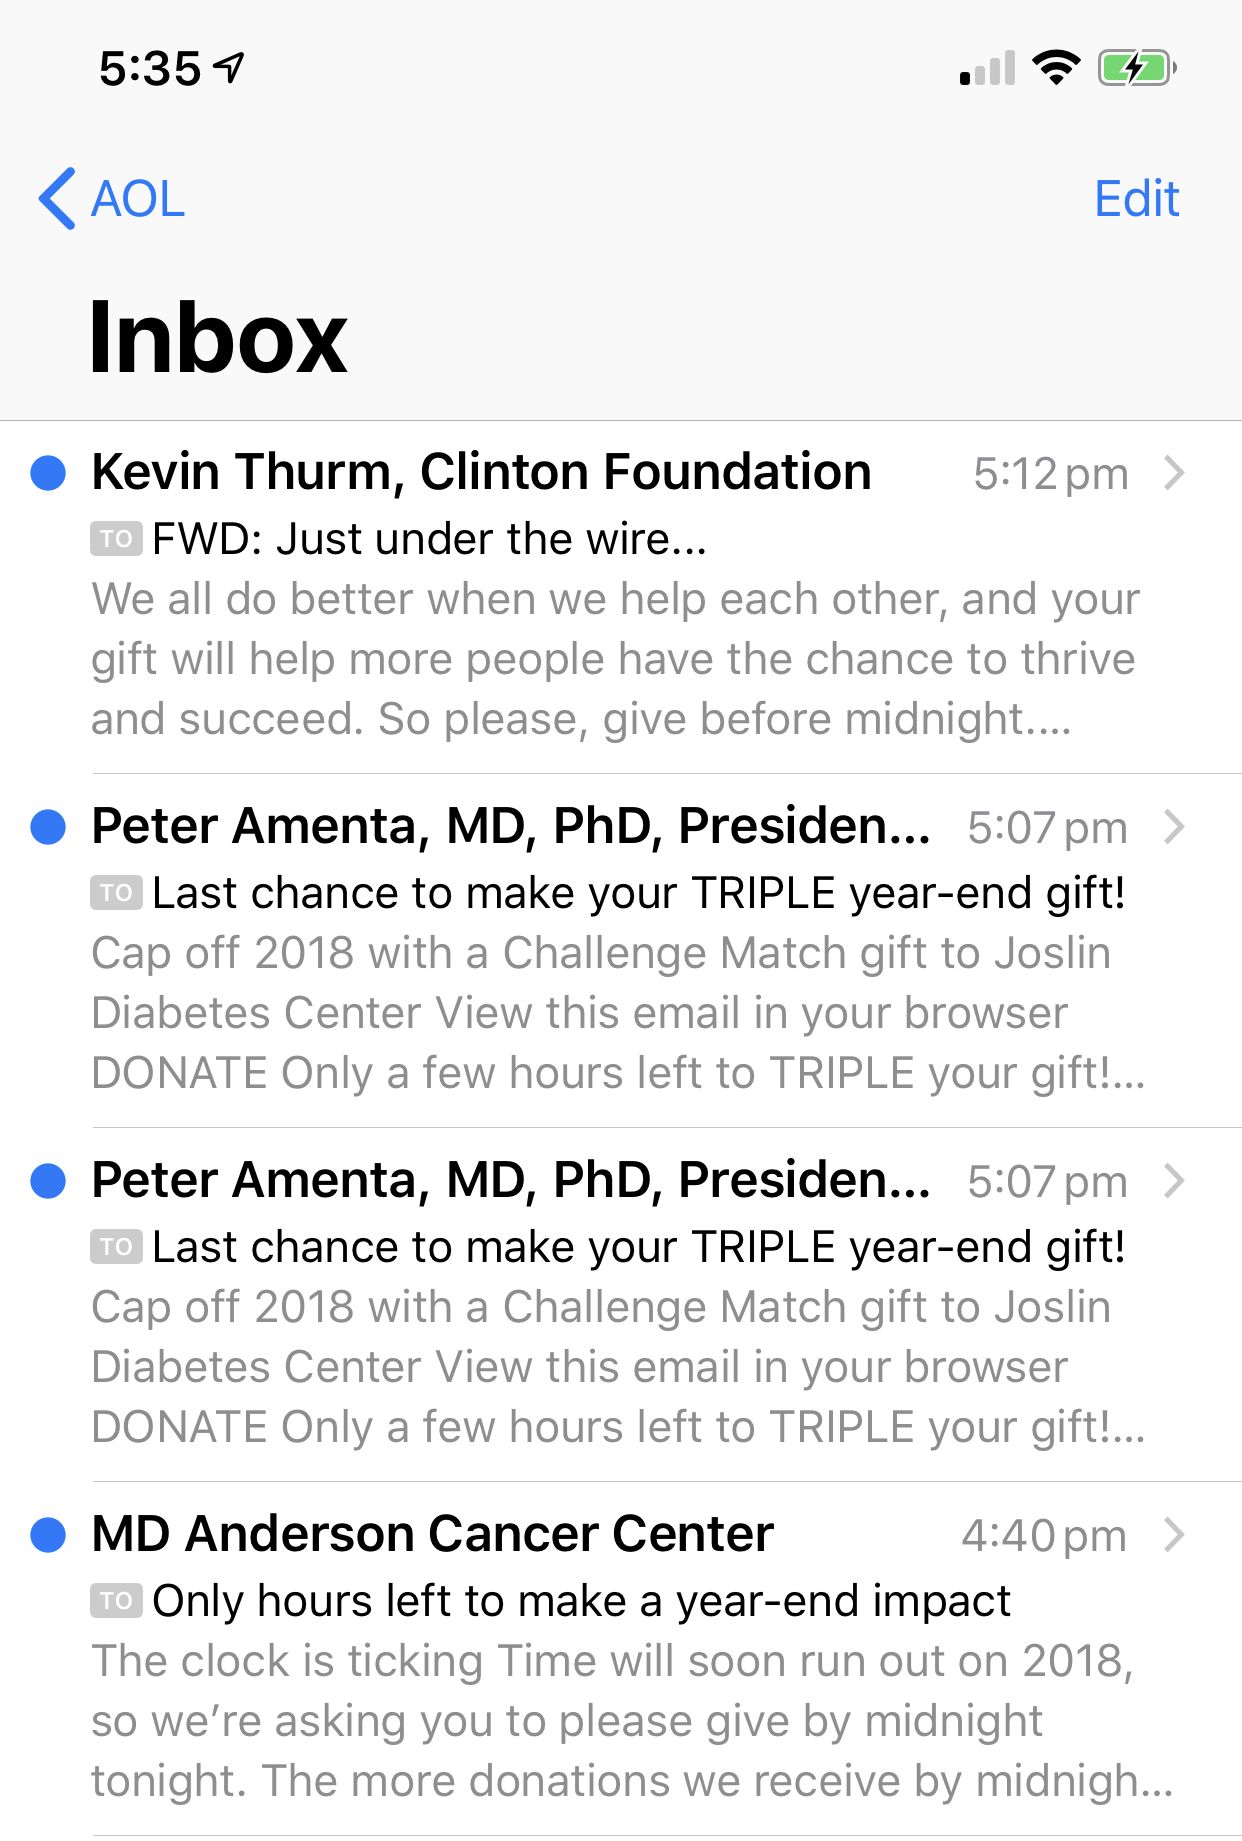The height and width of the screenshot is (1841, 1242).
Task: Tap the Edit button
Action: [1136, 199]
